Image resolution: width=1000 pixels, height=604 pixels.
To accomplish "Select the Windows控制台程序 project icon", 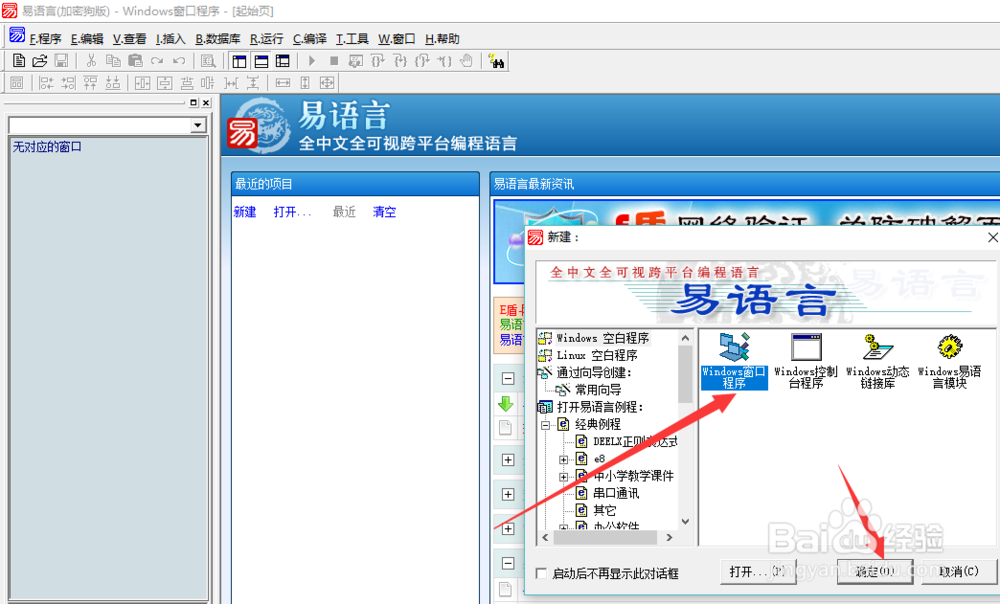I will pos(805,360).
